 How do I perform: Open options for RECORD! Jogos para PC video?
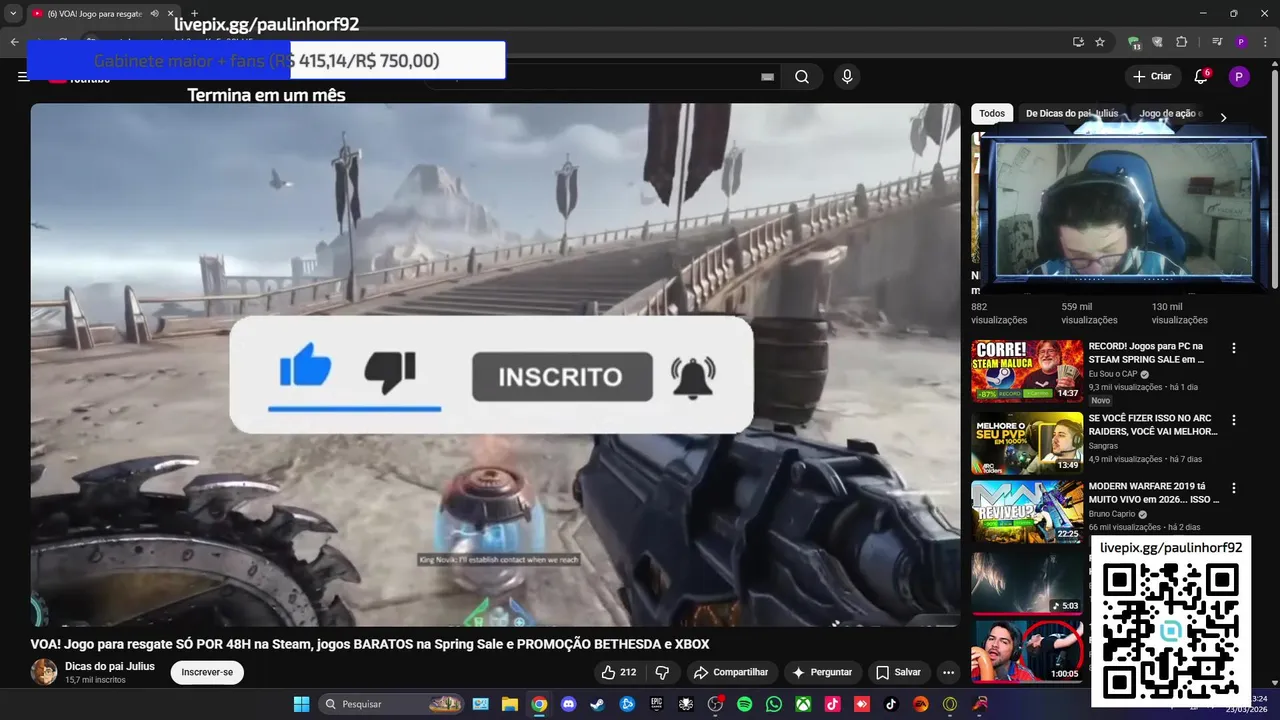click(1234, 348)
